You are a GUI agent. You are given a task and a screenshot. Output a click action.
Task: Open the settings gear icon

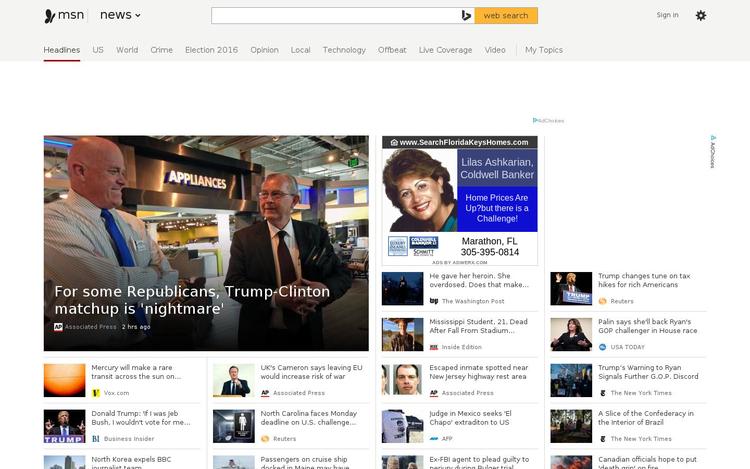pos(701,15)
